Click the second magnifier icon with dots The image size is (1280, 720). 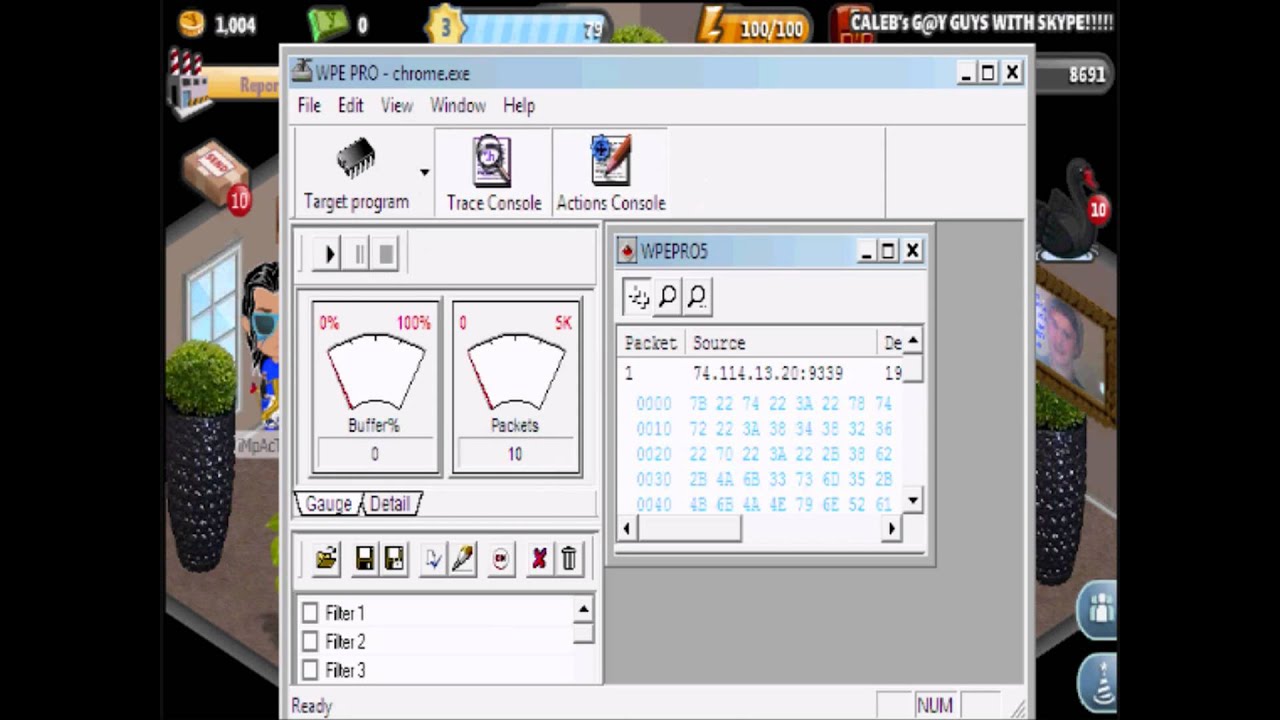[x=697, y=296]
